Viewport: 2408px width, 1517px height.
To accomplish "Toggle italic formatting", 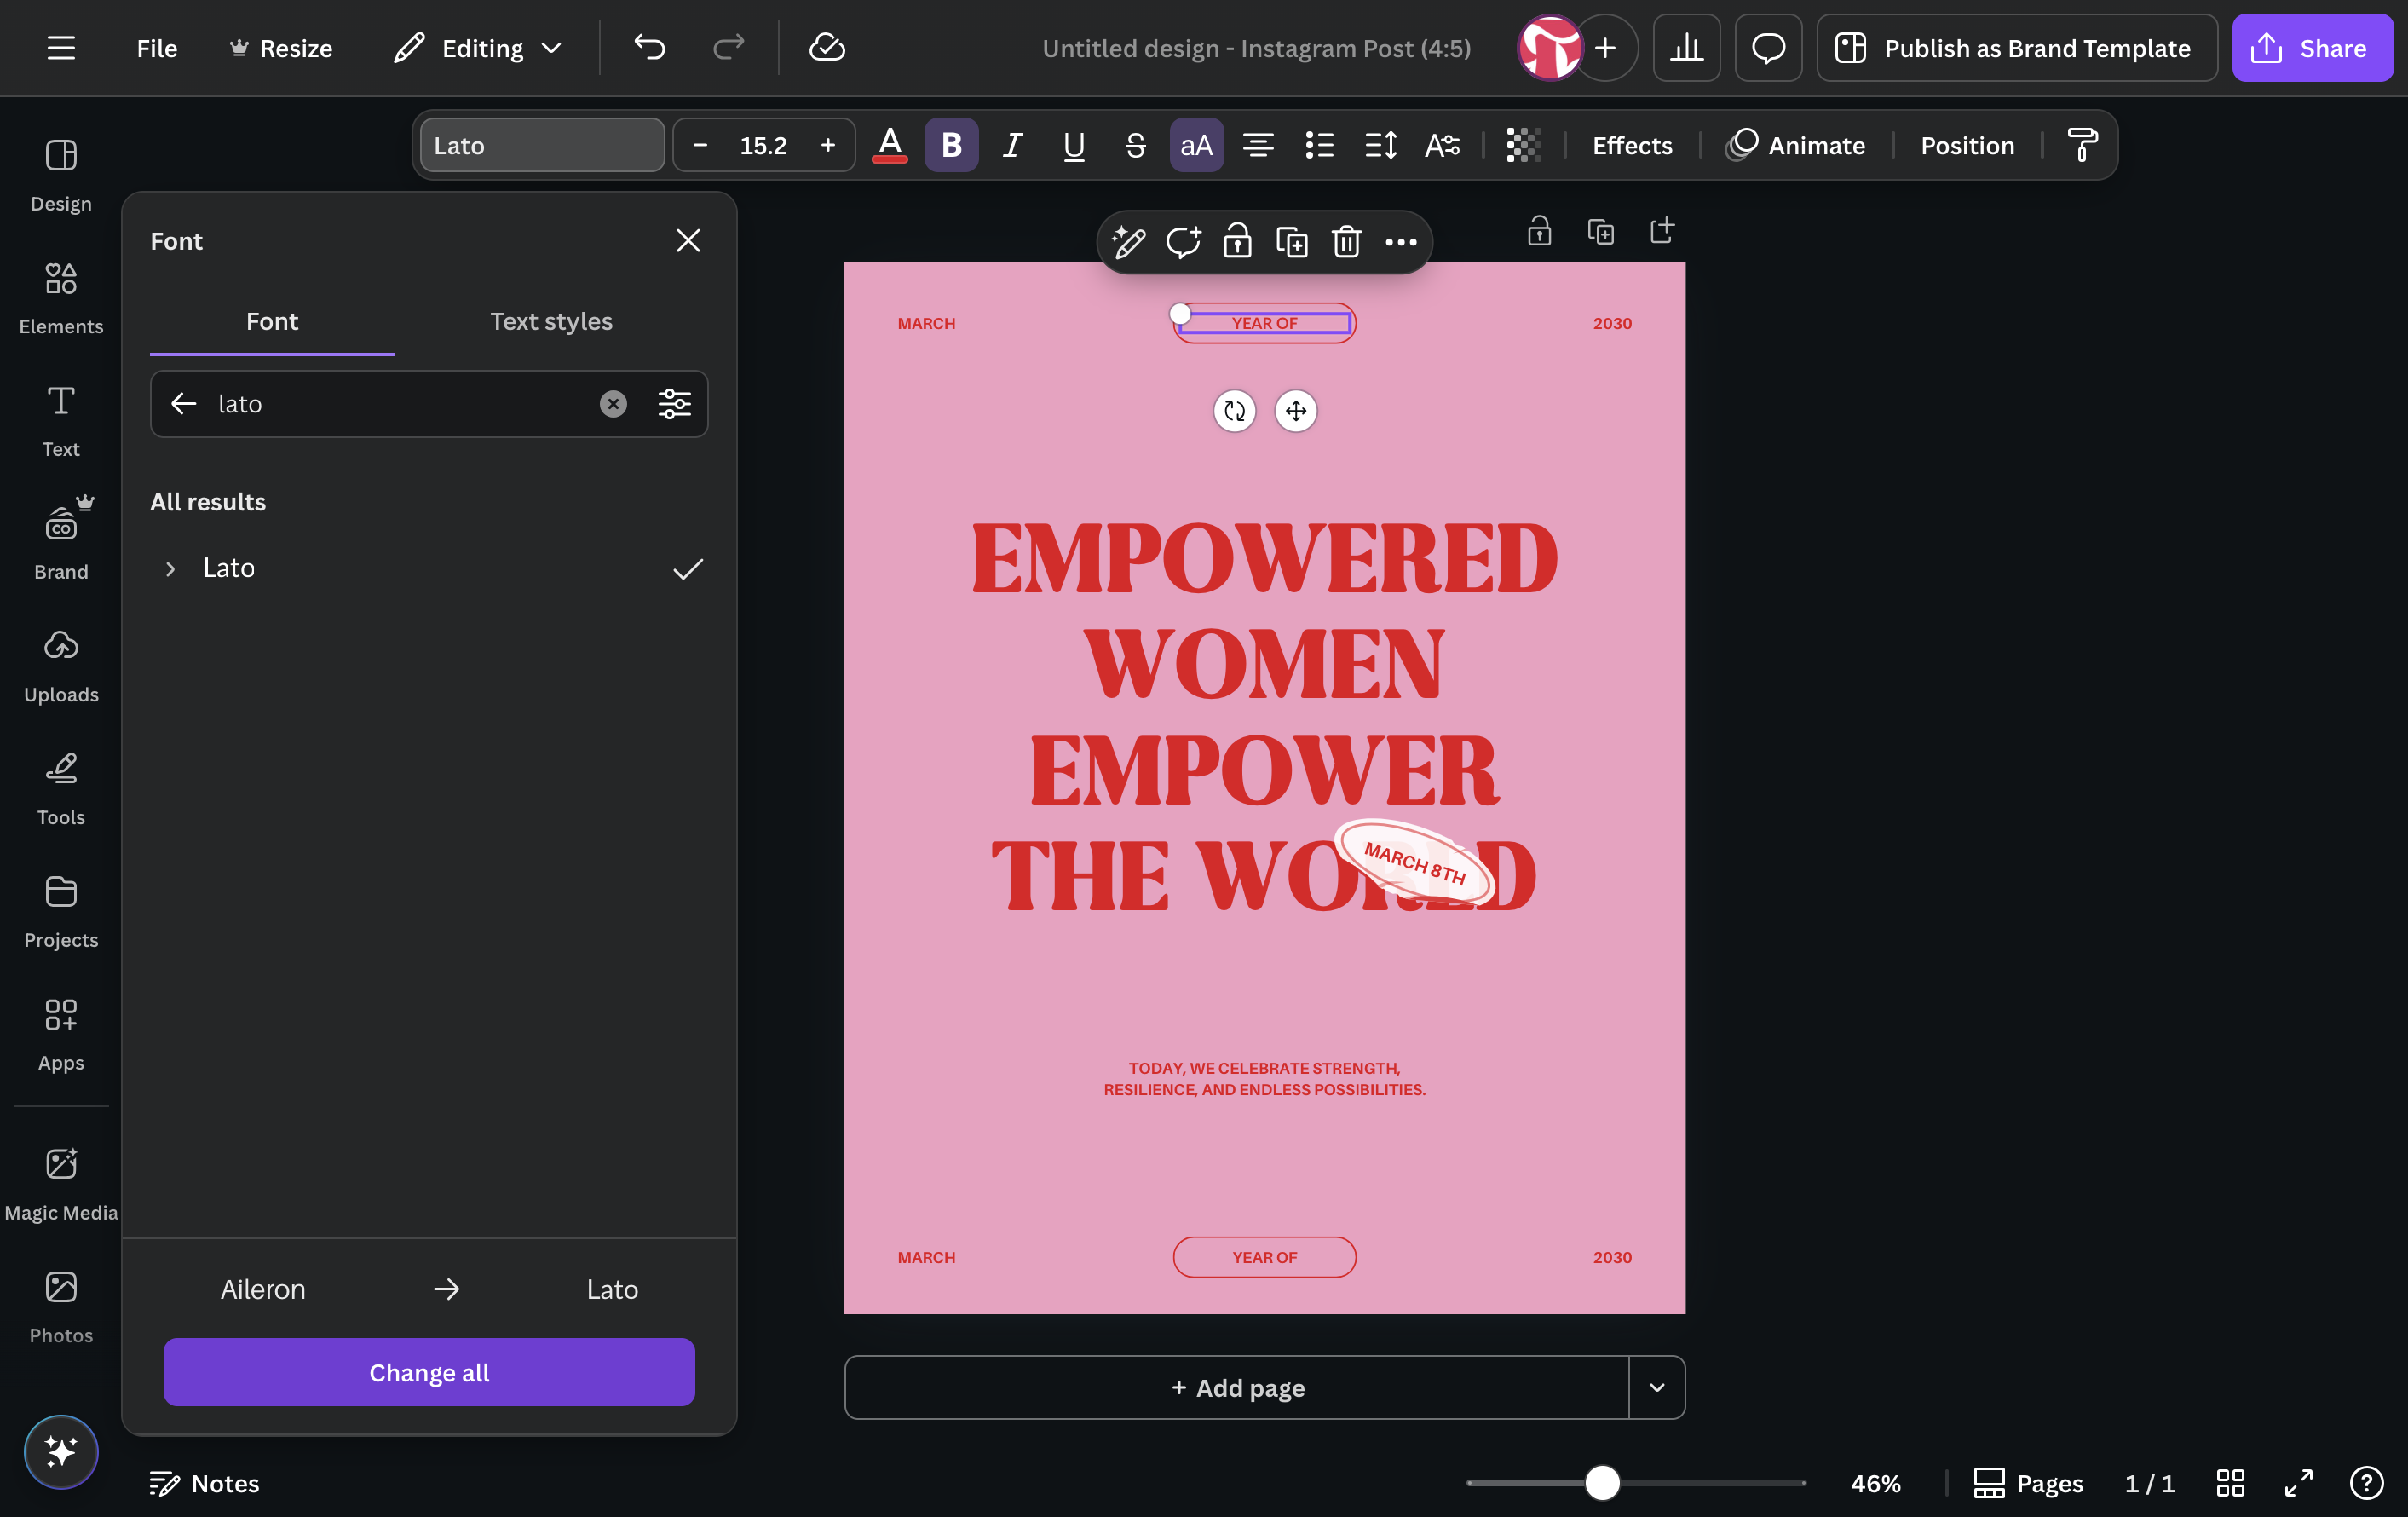I will click(x=1012, y=145).
